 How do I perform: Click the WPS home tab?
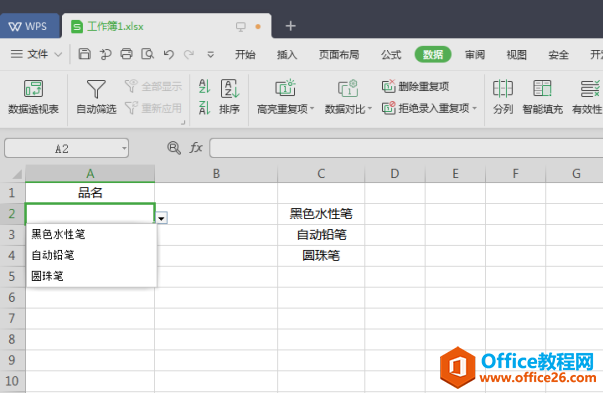pyautogui.click(x=29, y=26)
